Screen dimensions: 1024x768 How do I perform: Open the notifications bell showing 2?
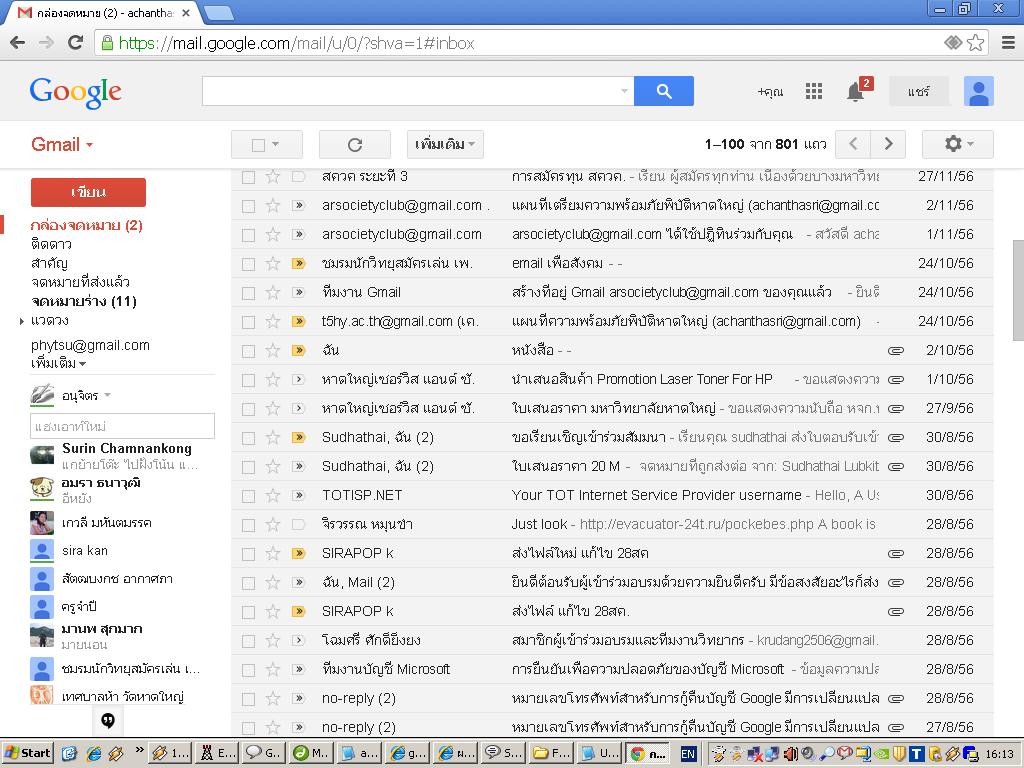(856, 91)
